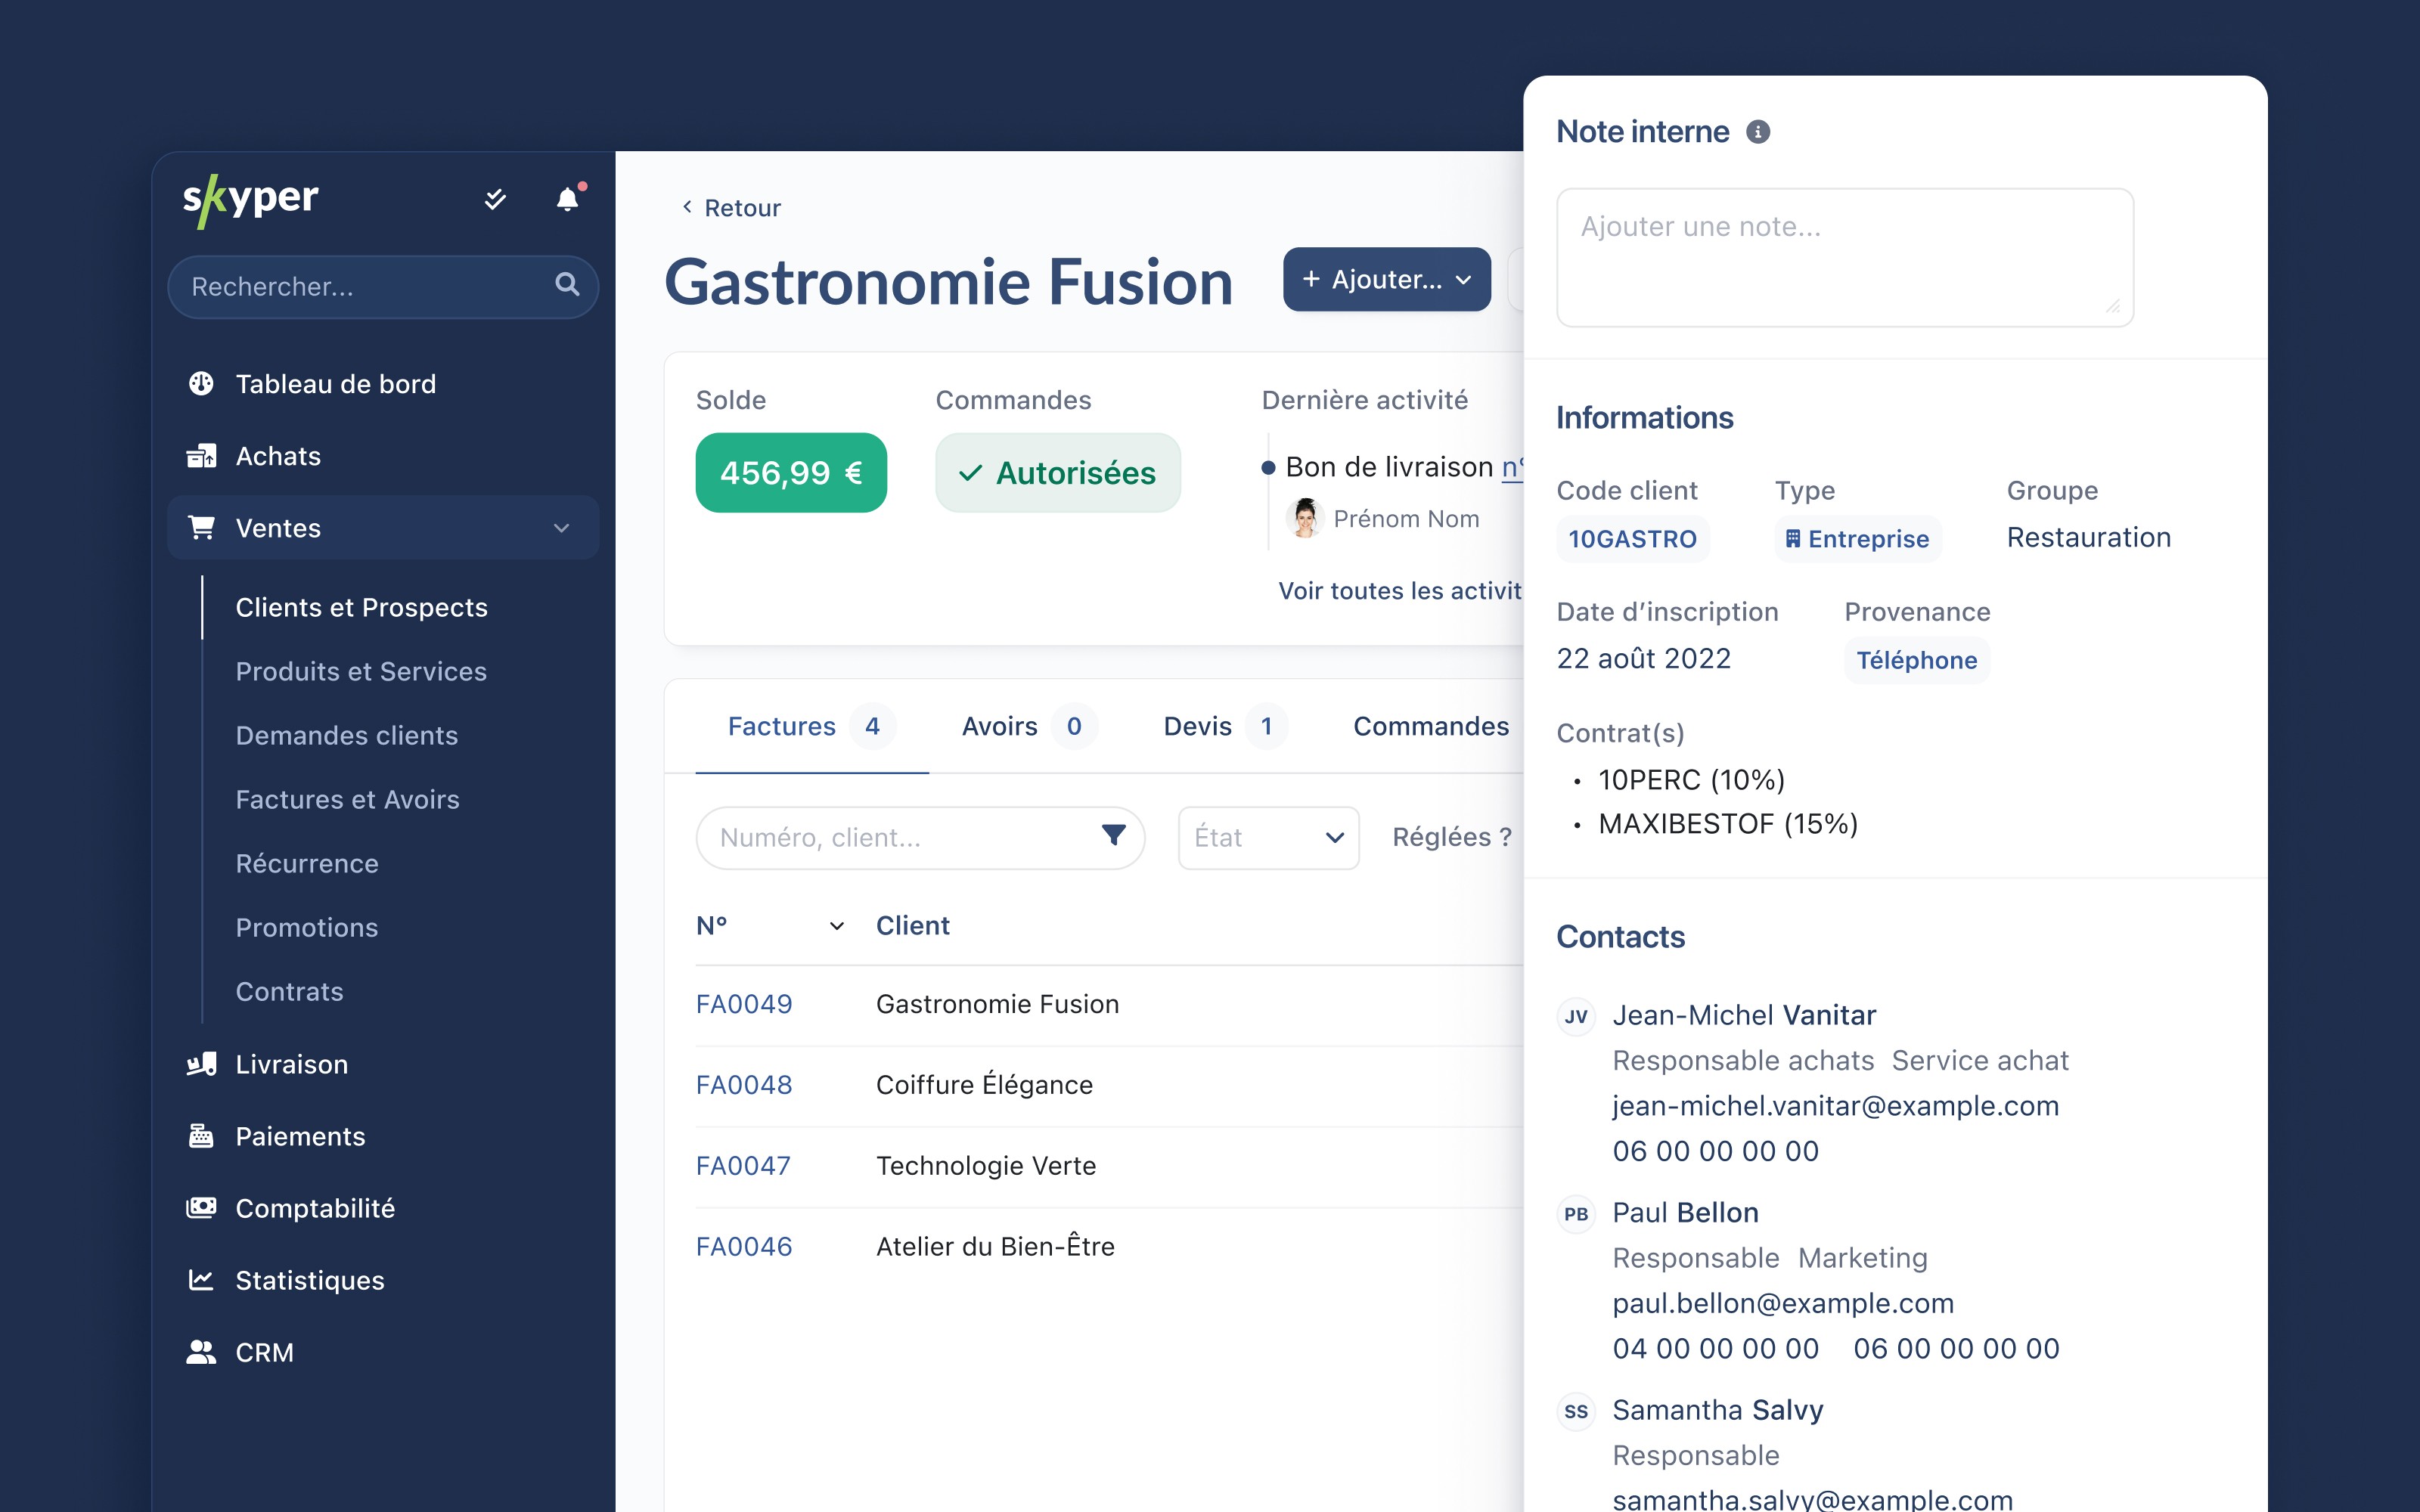The height and width of the screenshot is (1512, 2420).
Task: Open Produits et Services submenu item
Action: coord(361,671)
